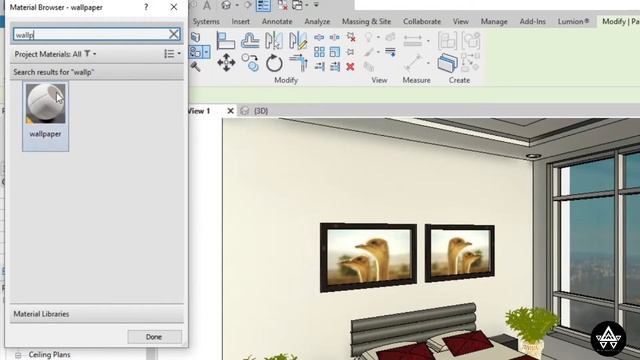
Task: Open the Lumion ribbon tab
Action: click(x=573, y=21)
